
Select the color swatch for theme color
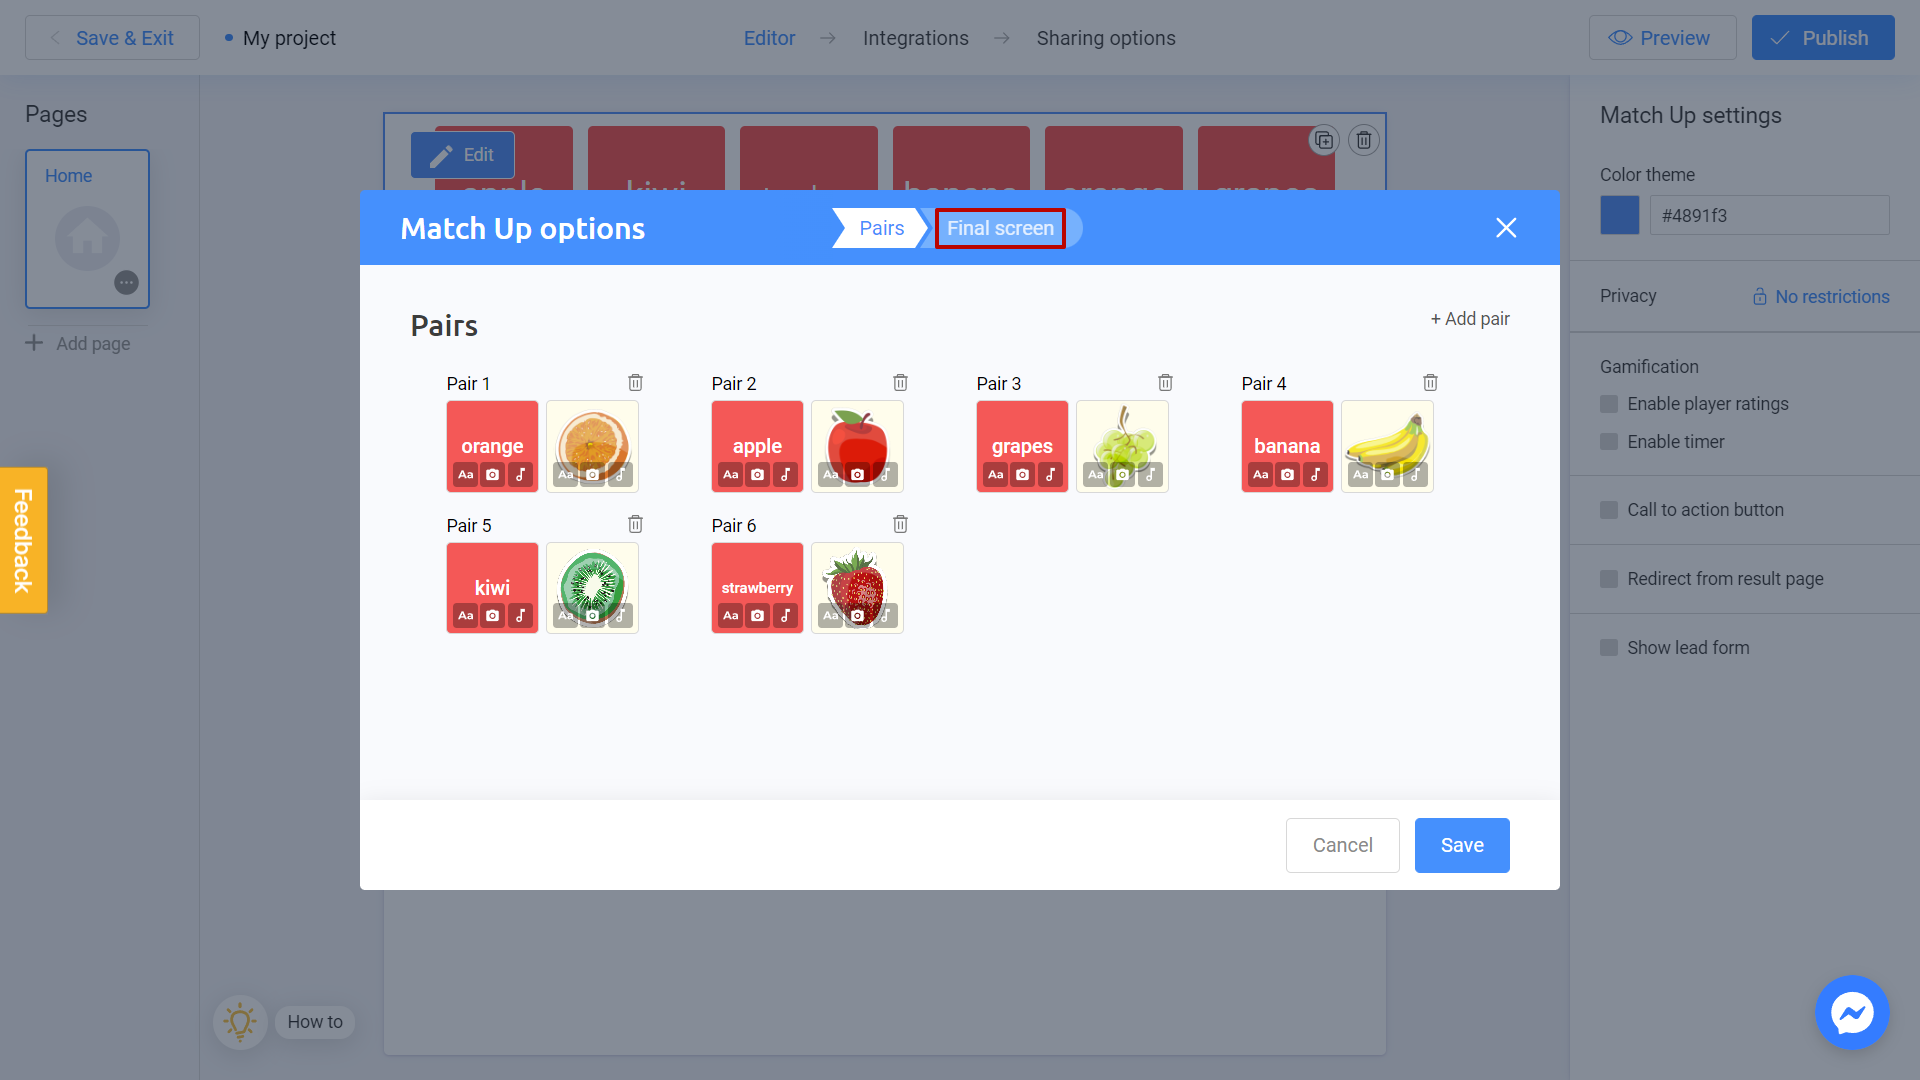(1619, 215)
